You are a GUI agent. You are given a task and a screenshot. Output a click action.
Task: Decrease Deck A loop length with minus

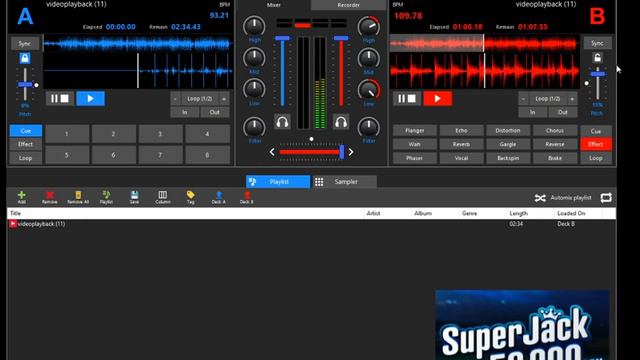(175, 99)
